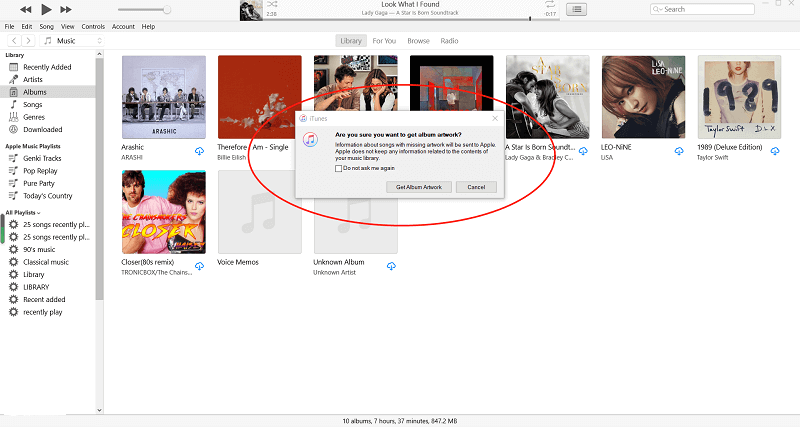This screenshot has width=800, height=427.
Task: Open the Arashic album cover
Action: coord(164,97)
